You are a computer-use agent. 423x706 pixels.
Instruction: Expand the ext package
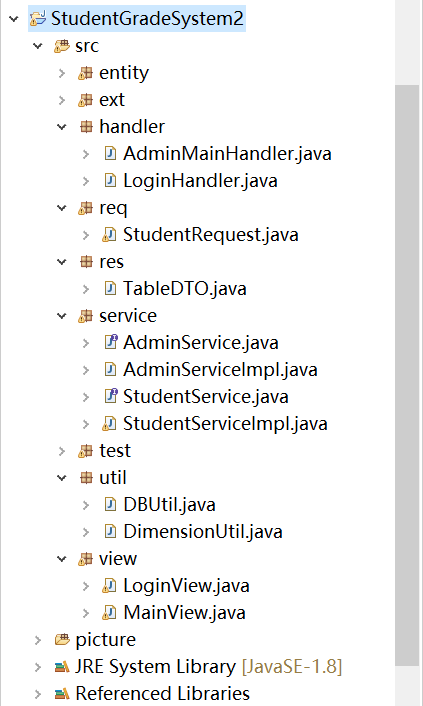(62, 100)
